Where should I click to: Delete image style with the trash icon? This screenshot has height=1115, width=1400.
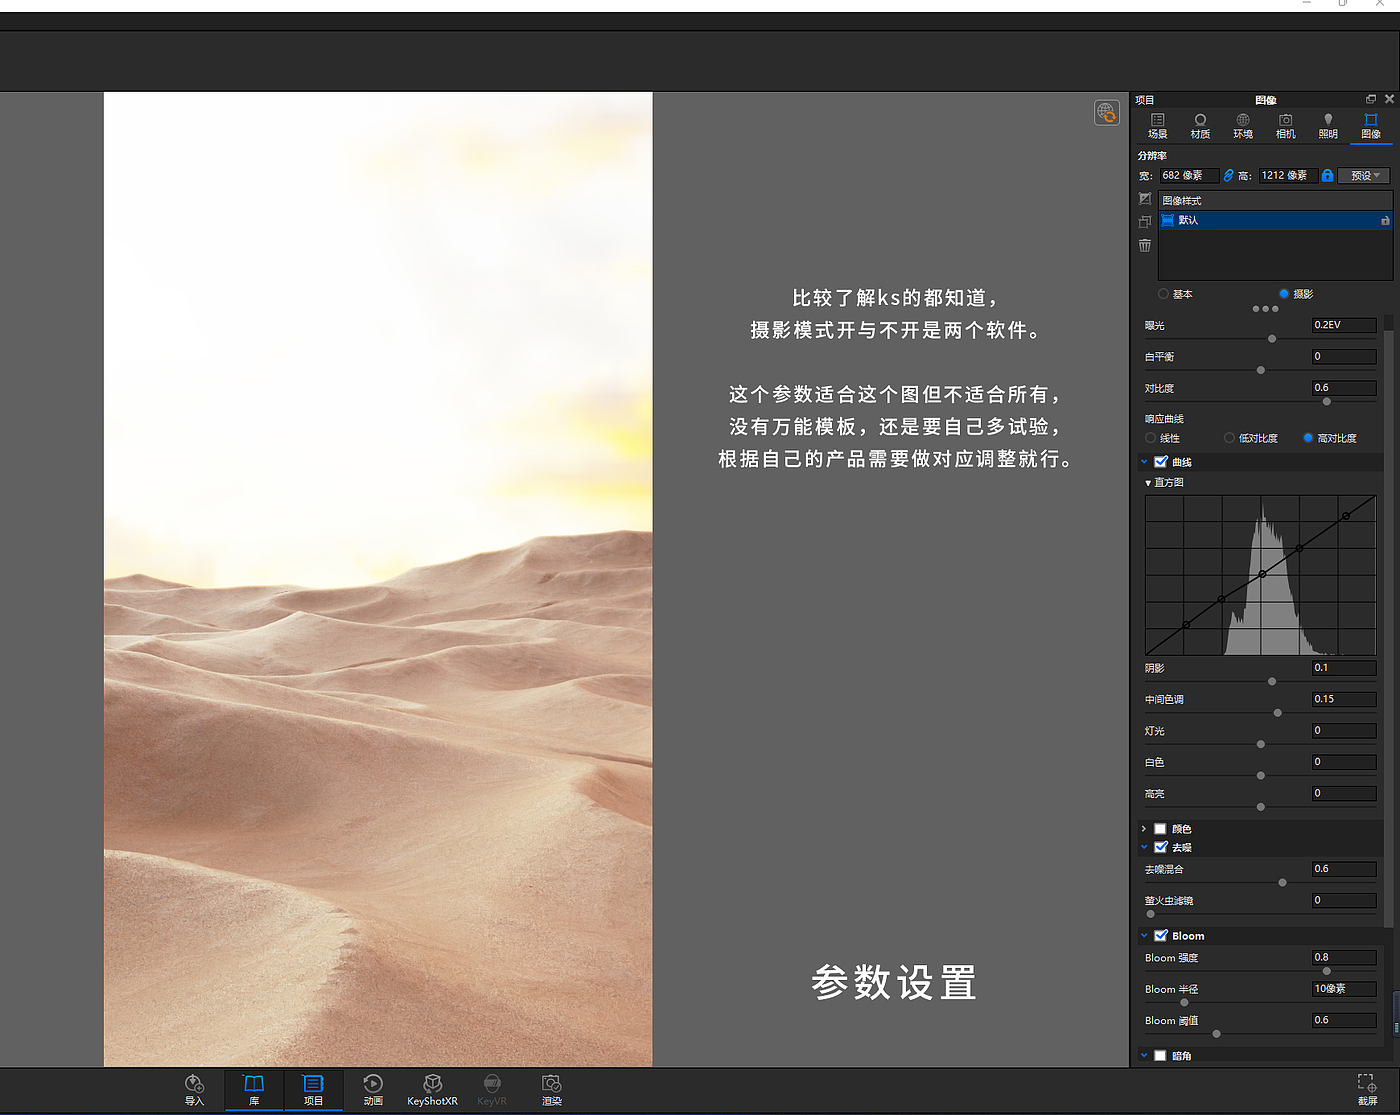coord(1145,246)
